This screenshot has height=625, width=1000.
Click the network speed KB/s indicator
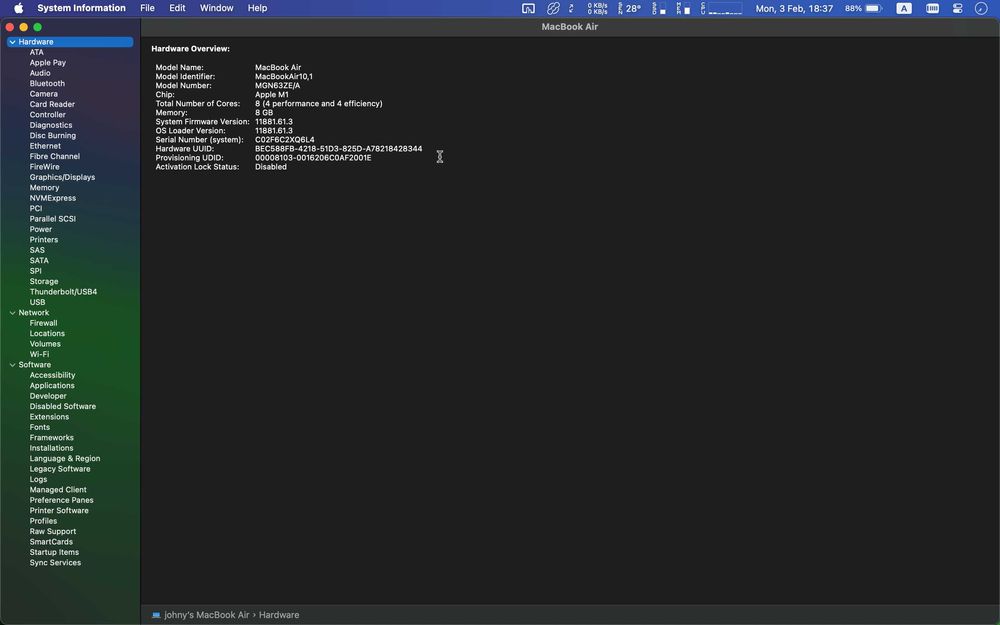[598, 8]
